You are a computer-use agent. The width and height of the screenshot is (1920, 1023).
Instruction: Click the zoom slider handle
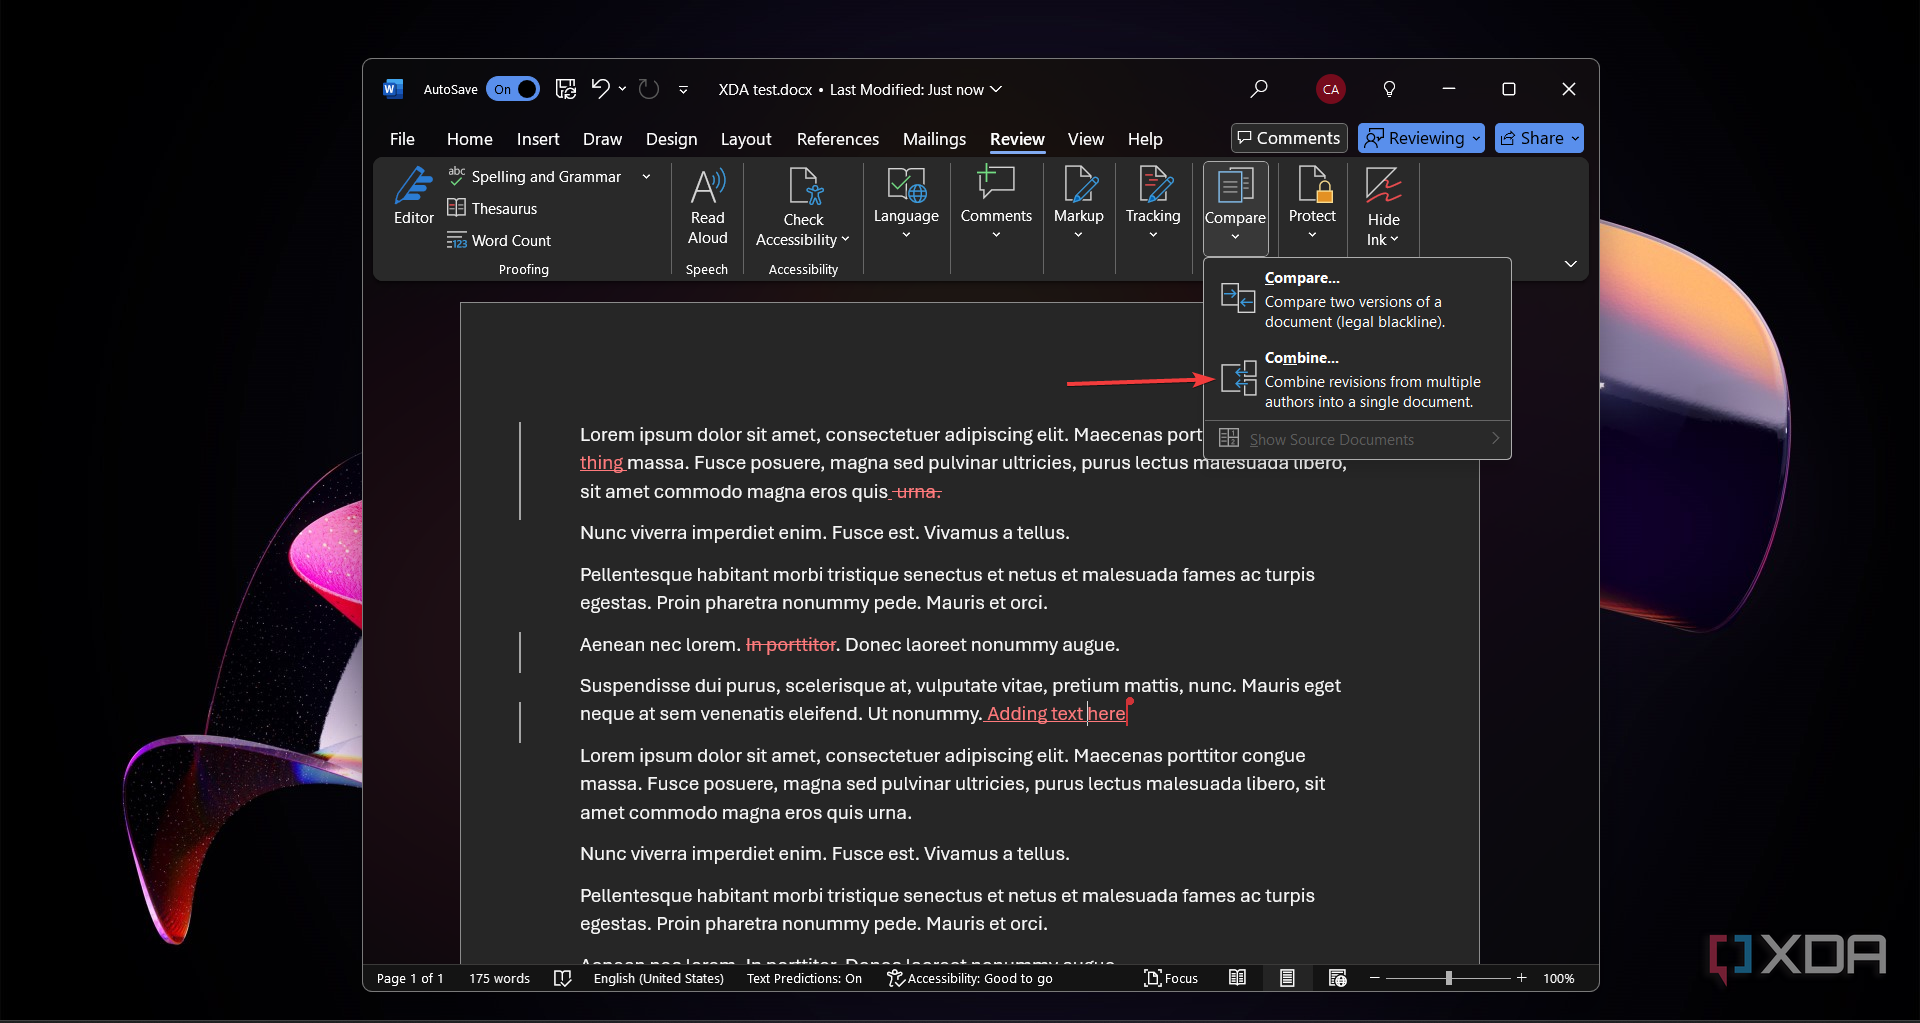pos(1448,978)
